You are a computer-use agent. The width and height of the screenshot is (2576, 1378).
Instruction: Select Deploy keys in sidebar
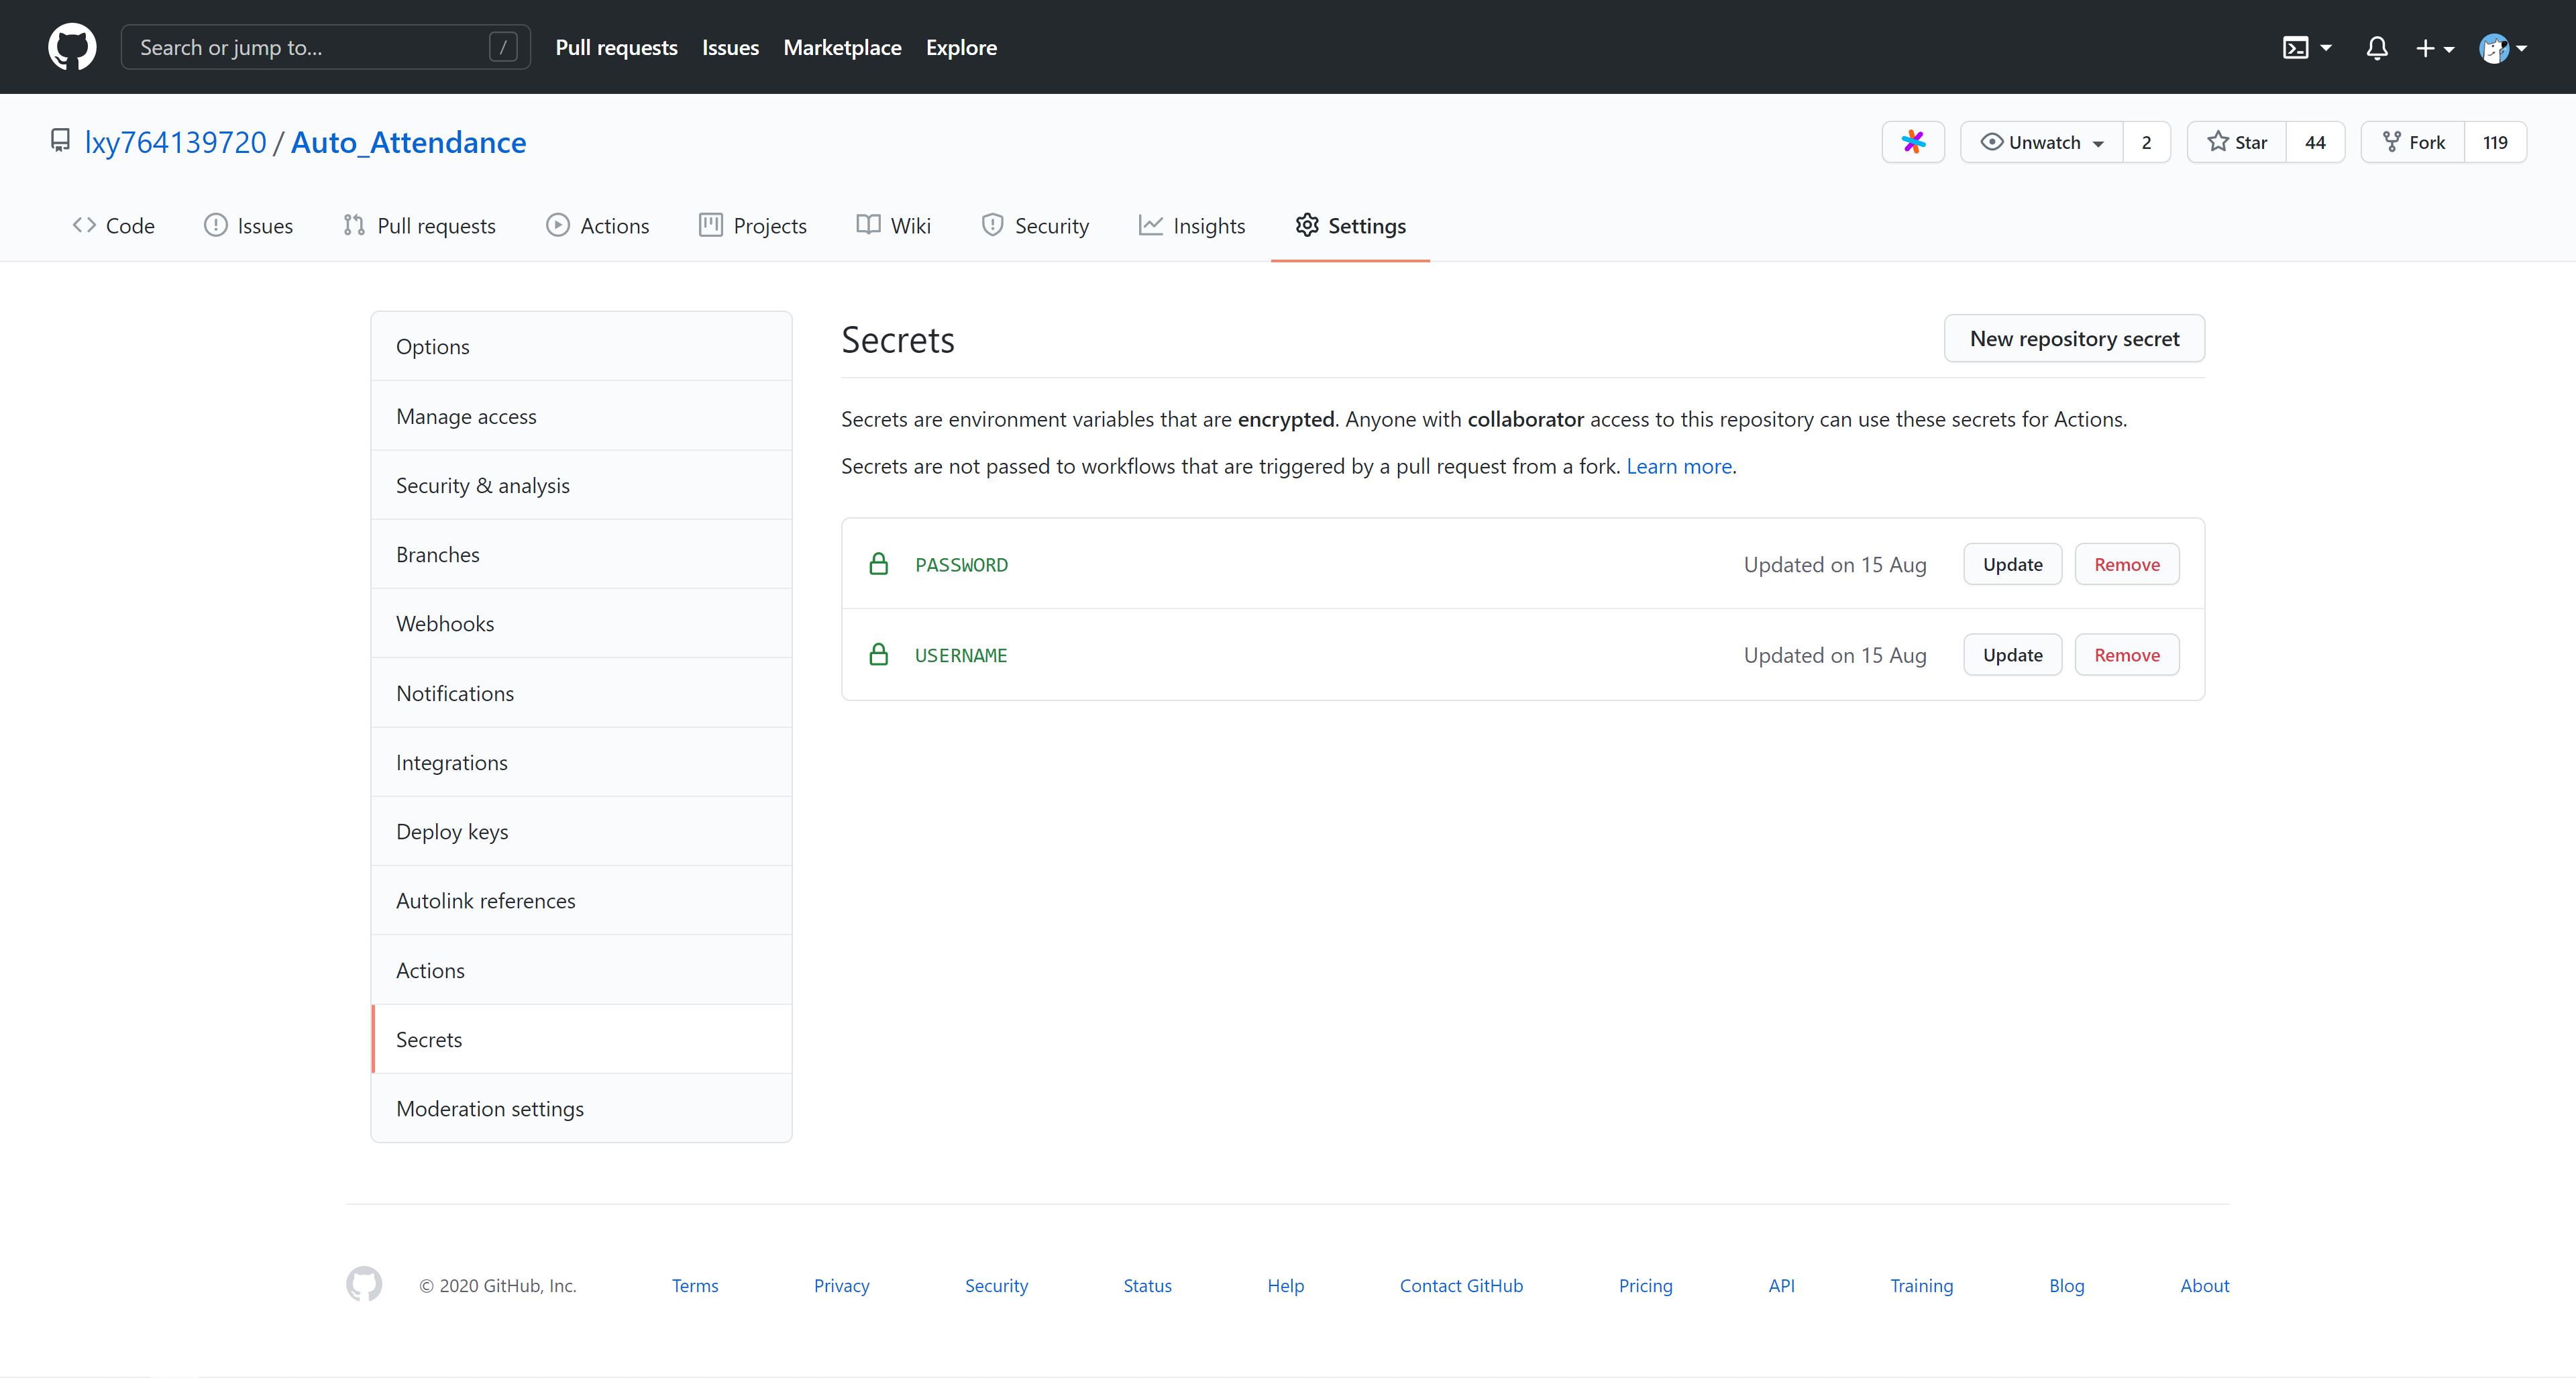[x=582, y=831]
